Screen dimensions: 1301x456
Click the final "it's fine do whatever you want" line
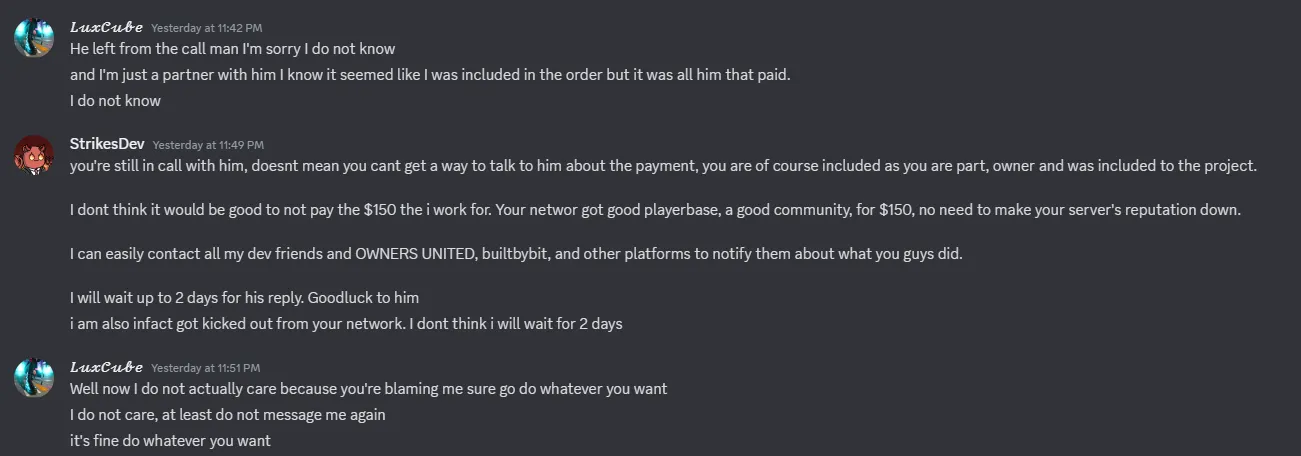coord(170,441)
